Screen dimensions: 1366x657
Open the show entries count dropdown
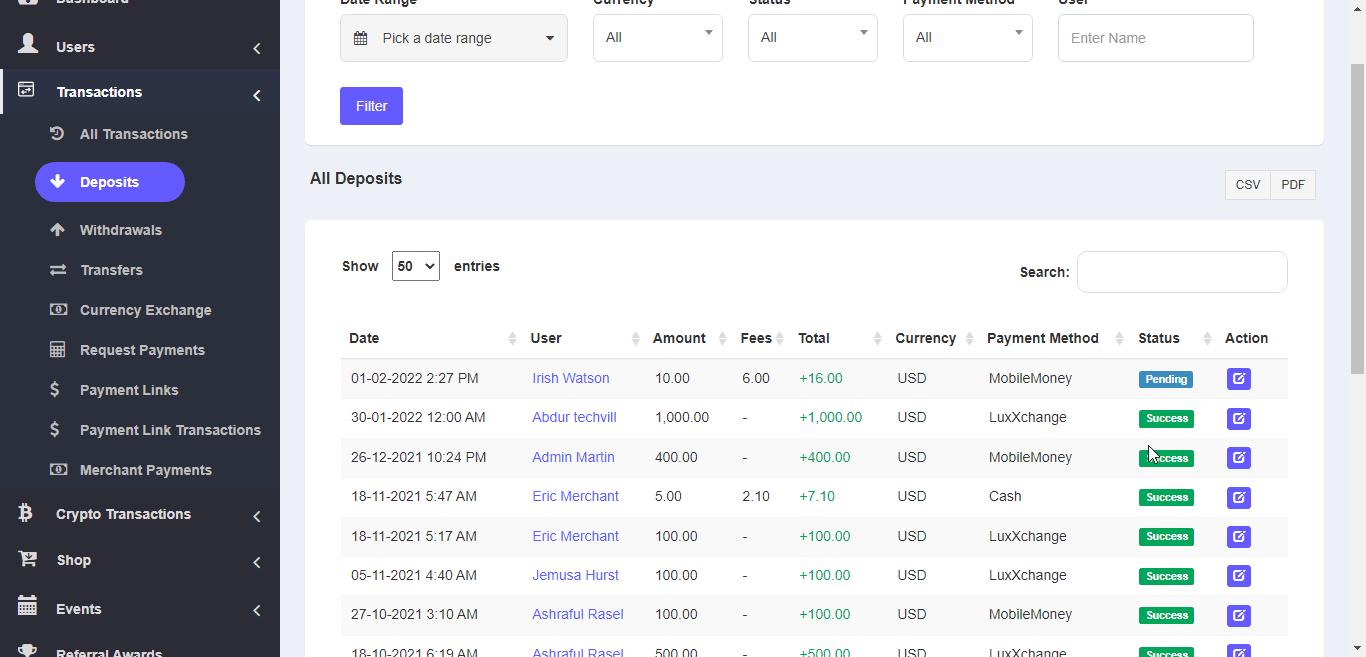pos(415,266)
